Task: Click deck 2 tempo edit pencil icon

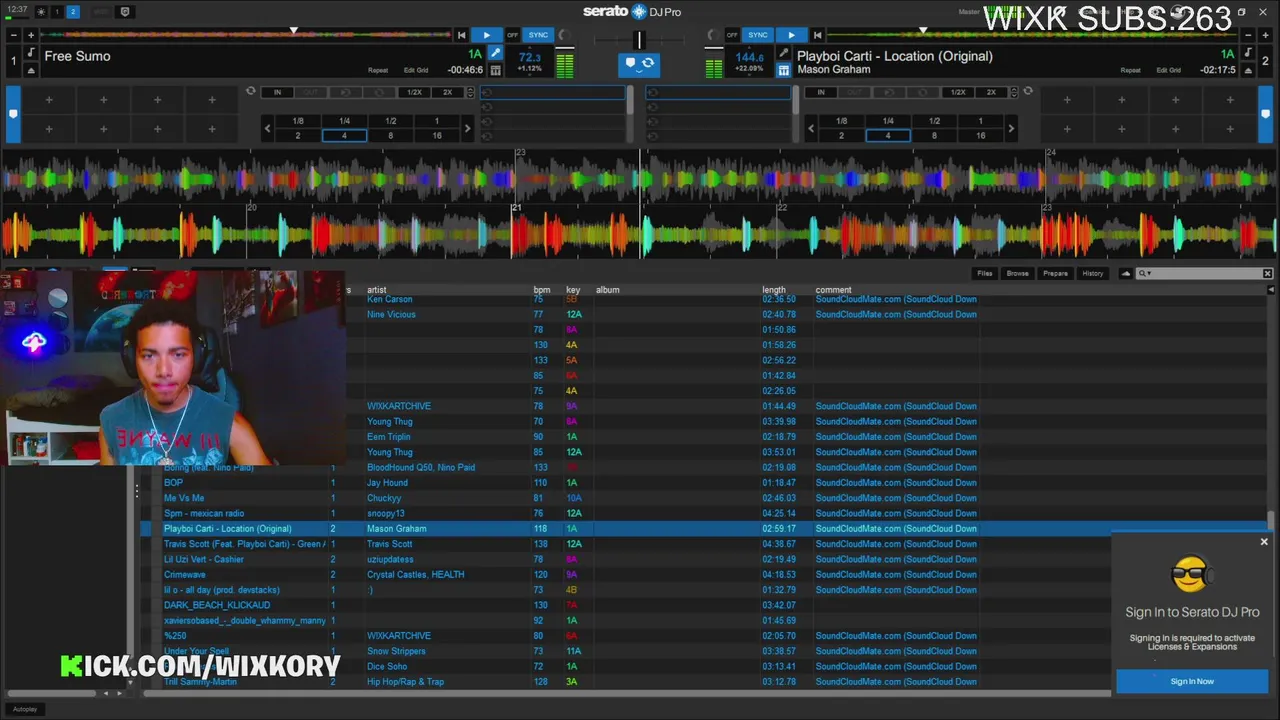Action: tap(784, 53)
